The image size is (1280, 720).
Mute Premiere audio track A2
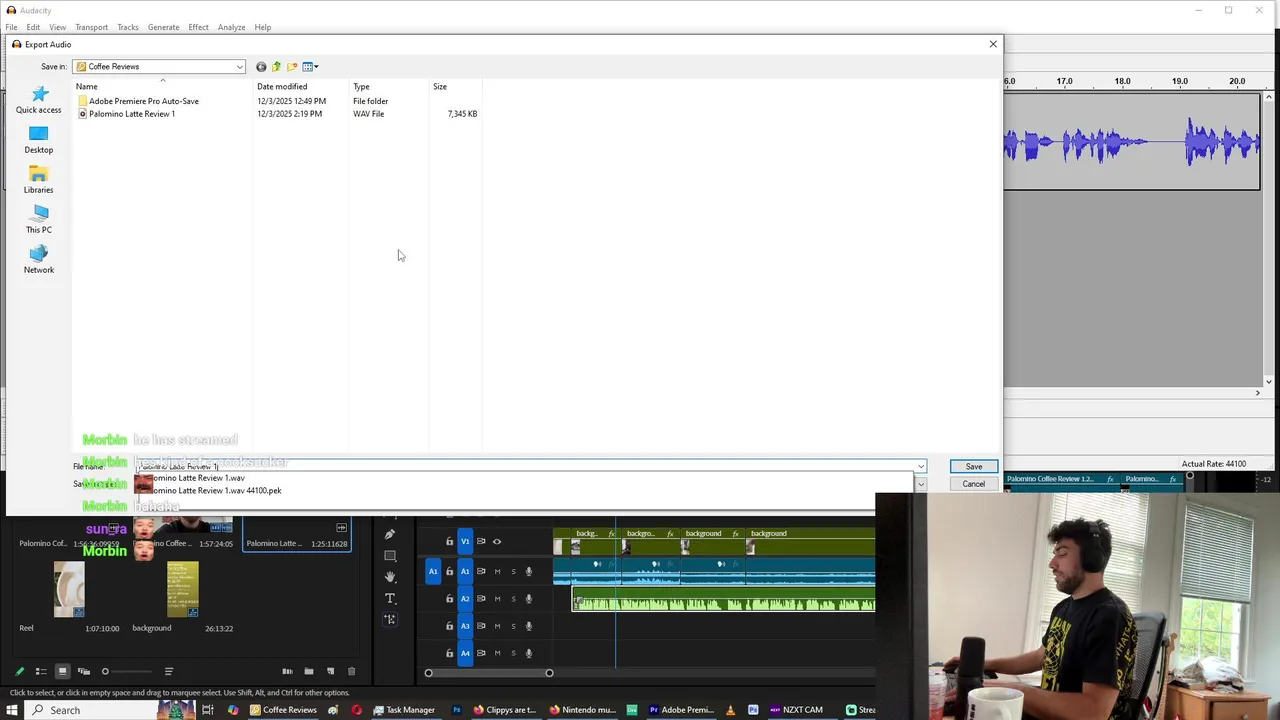[497, 599]
